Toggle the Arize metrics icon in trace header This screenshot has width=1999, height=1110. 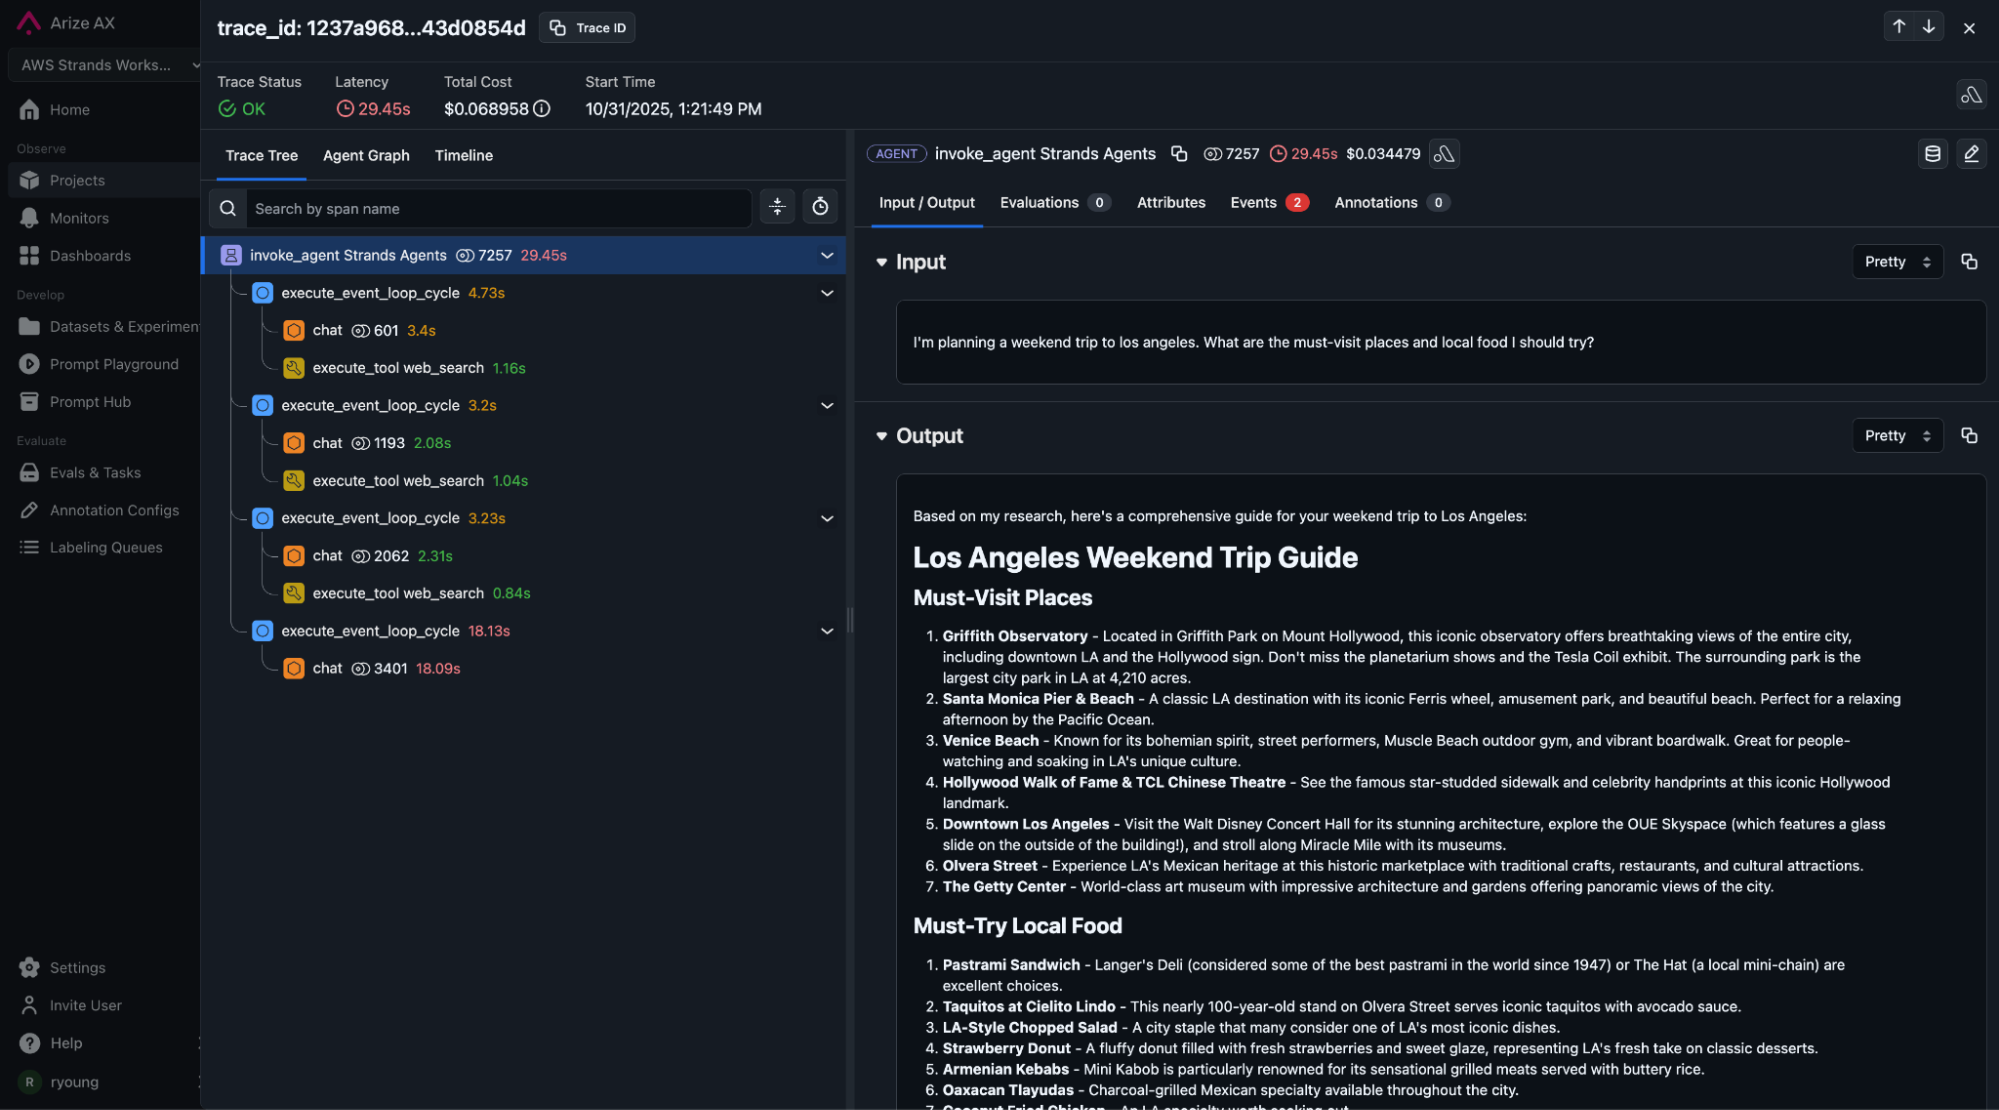coord(1971,95)
